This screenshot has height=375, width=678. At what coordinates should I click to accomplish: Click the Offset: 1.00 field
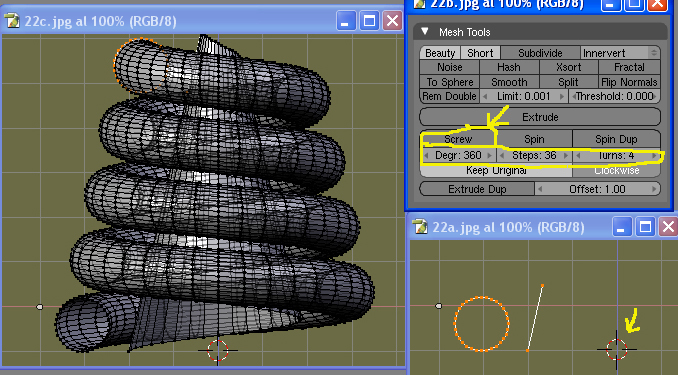[x=597, y=189]
